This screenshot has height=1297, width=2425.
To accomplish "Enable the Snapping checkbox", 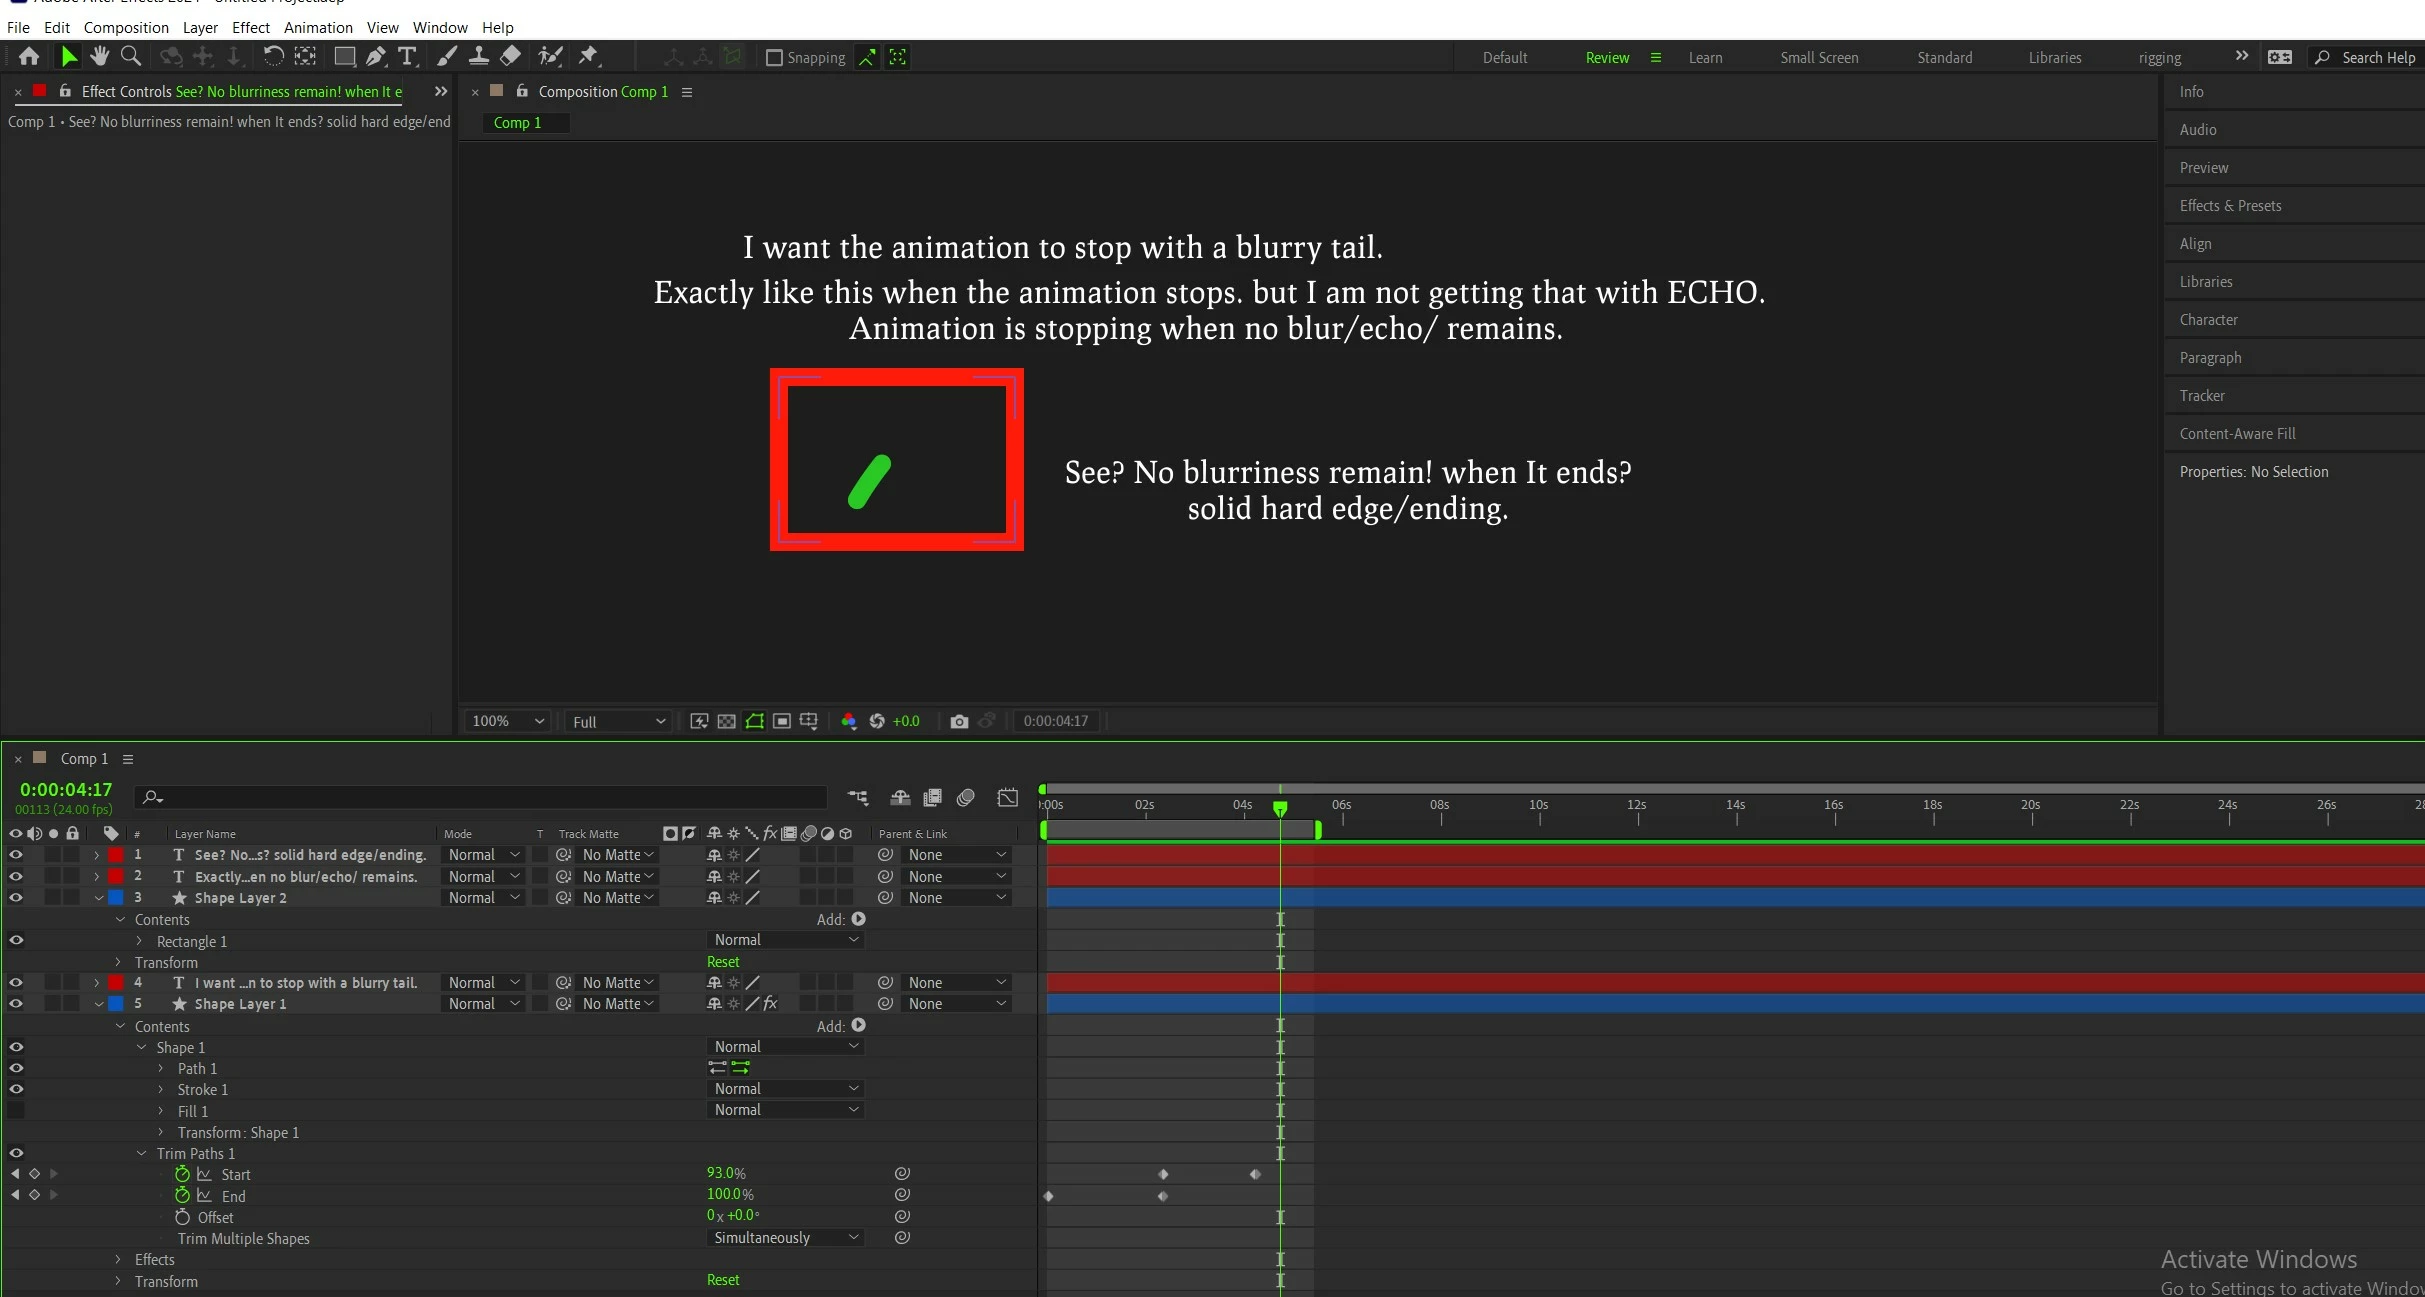I will coord(774,58).
